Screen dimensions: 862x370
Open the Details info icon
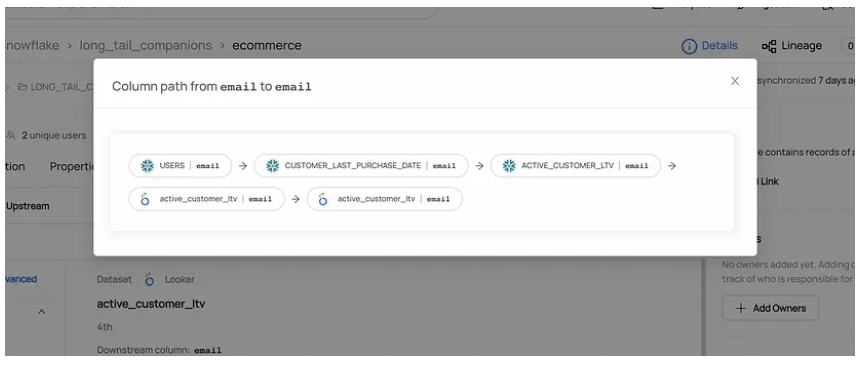(689, 46)
